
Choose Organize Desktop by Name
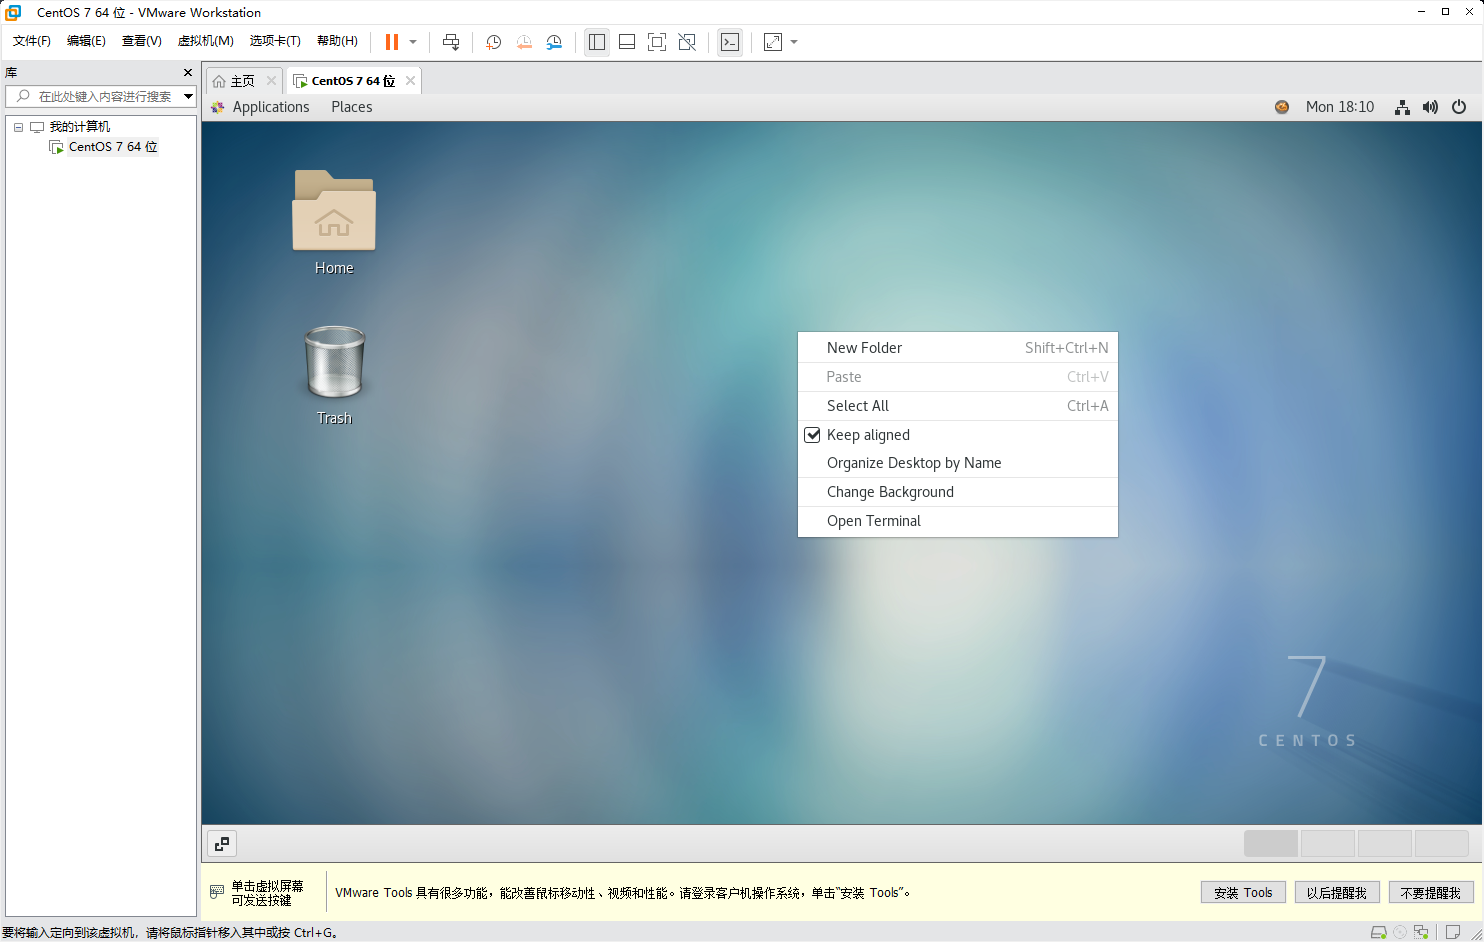pyautogui.click(x=958, y=463)
